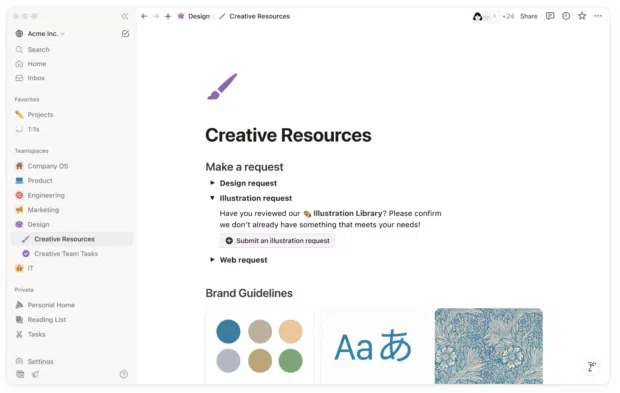The image size is (620, 393).
Task: Collapse the Illustration request toggle
Action: [x=212, y=198]
